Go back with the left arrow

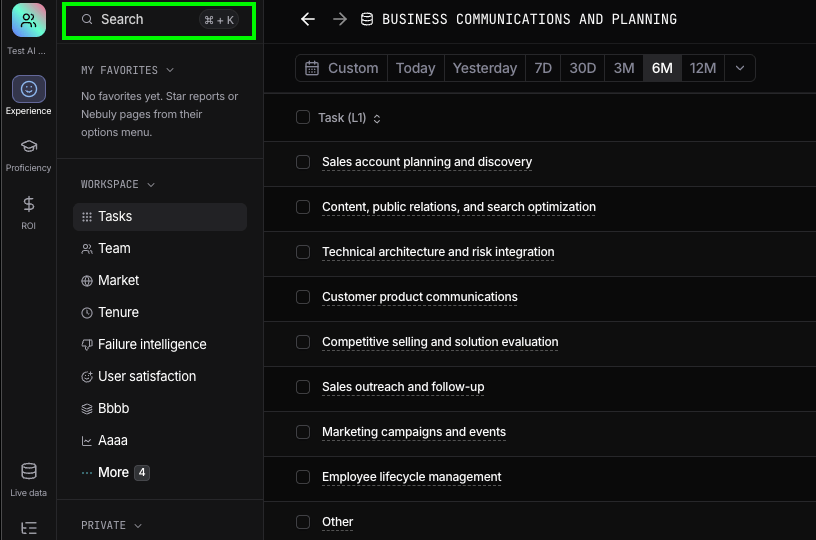pos(308,20)
